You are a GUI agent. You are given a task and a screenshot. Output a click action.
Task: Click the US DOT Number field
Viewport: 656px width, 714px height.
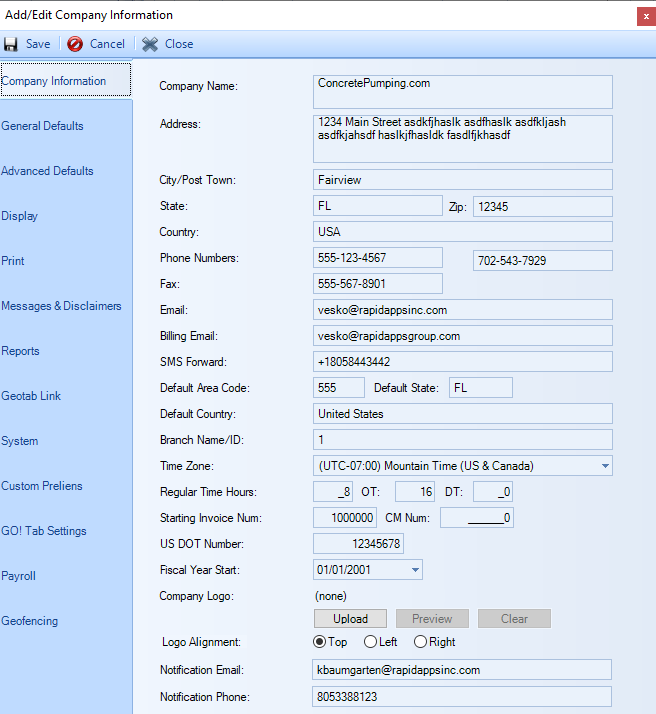pyautogui.click(x=358, y=544)
